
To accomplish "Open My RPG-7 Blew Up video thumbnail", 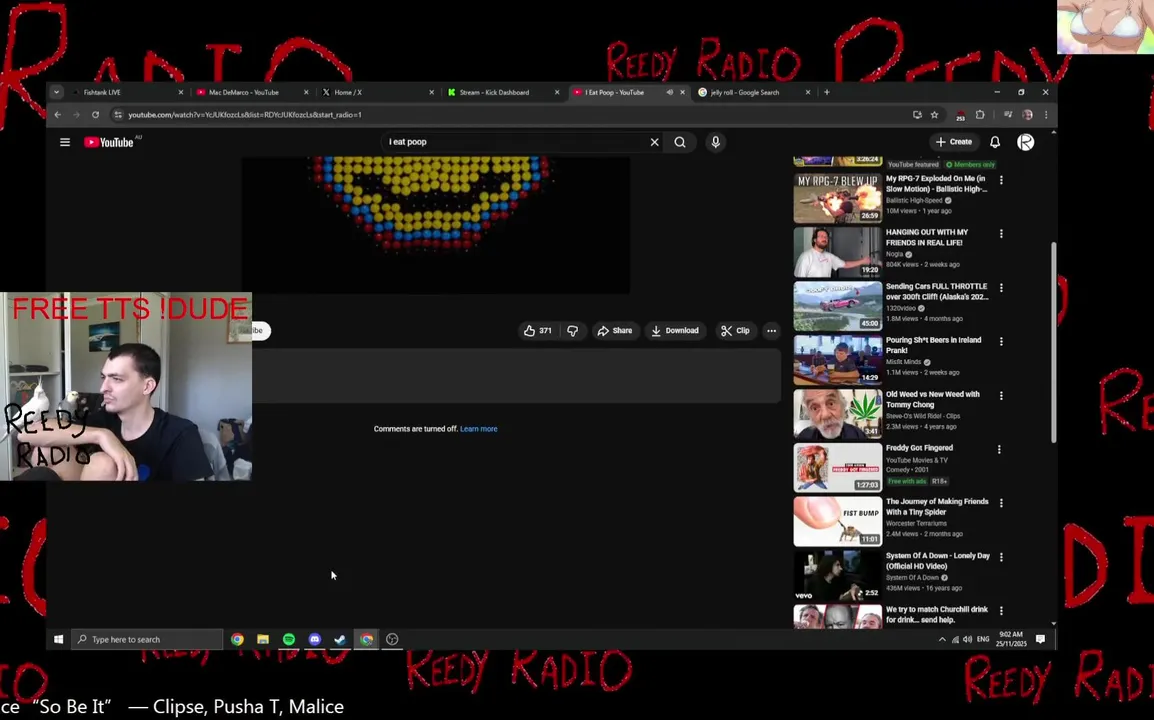I will 838,197.
